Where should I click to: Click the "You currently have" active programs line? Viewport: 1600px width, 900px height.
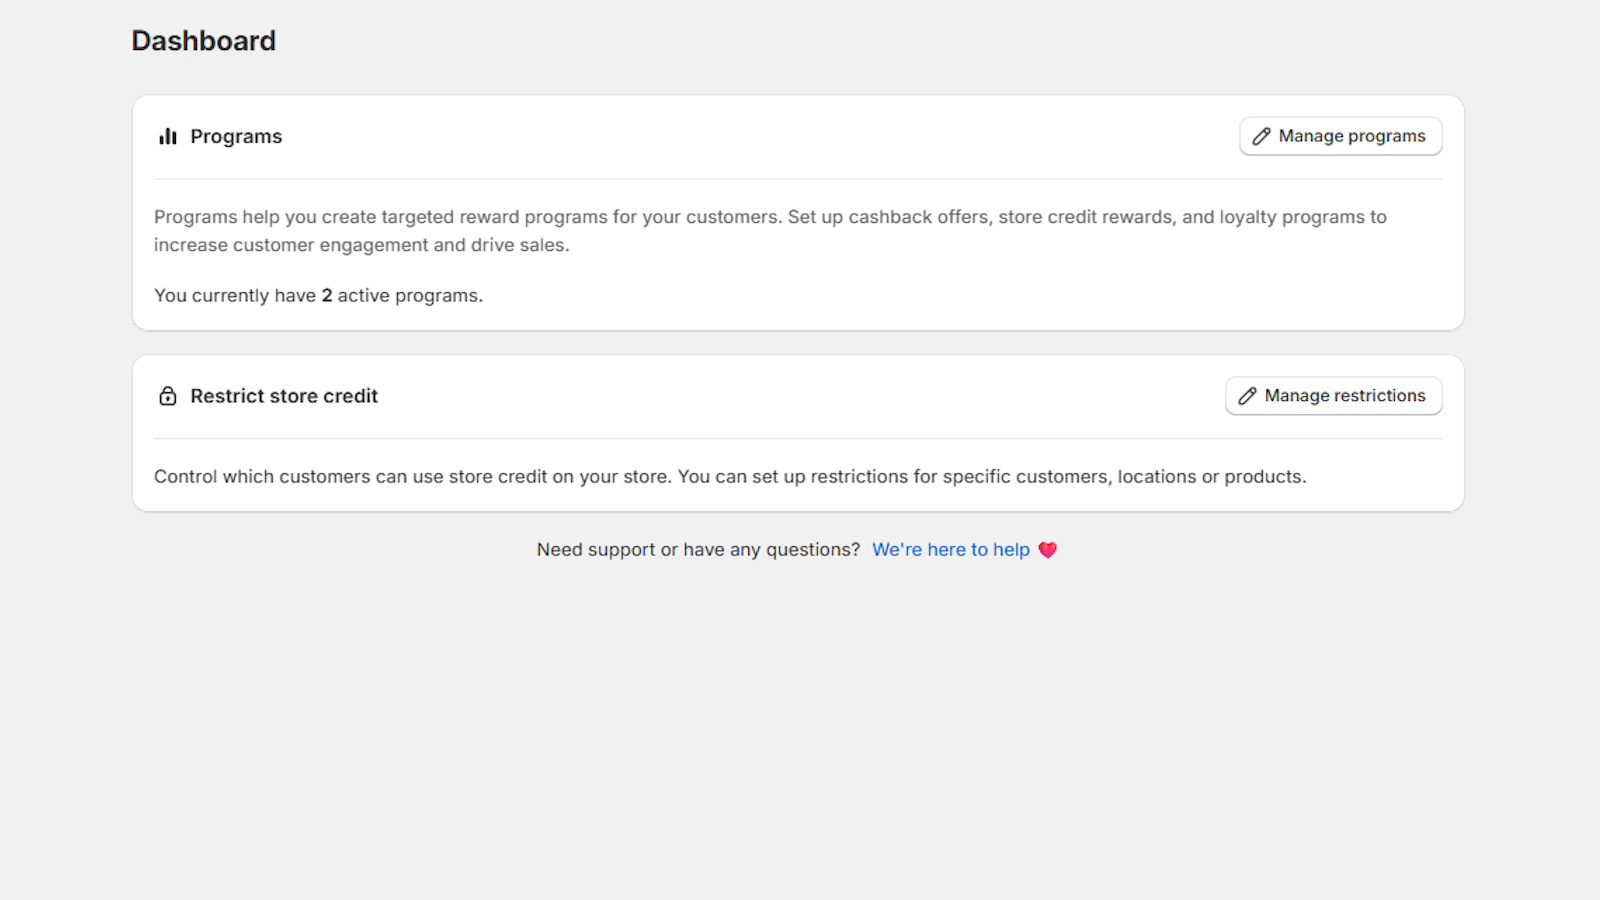click(318, 296)
